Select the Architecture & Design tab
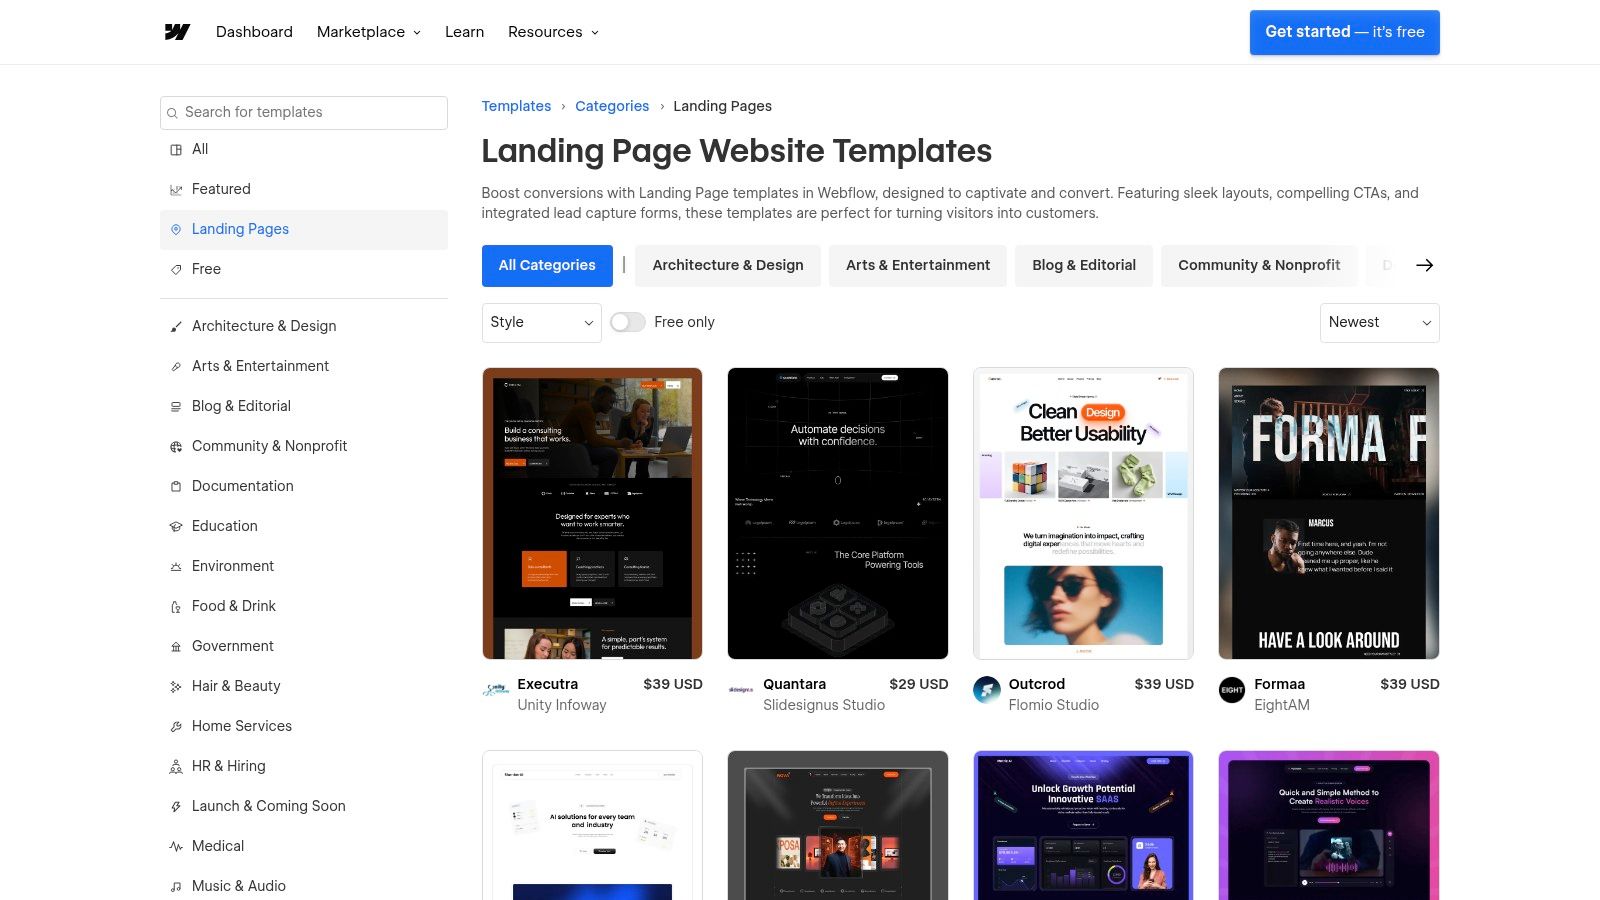1600x900 pixels. [x=728, y=265]
